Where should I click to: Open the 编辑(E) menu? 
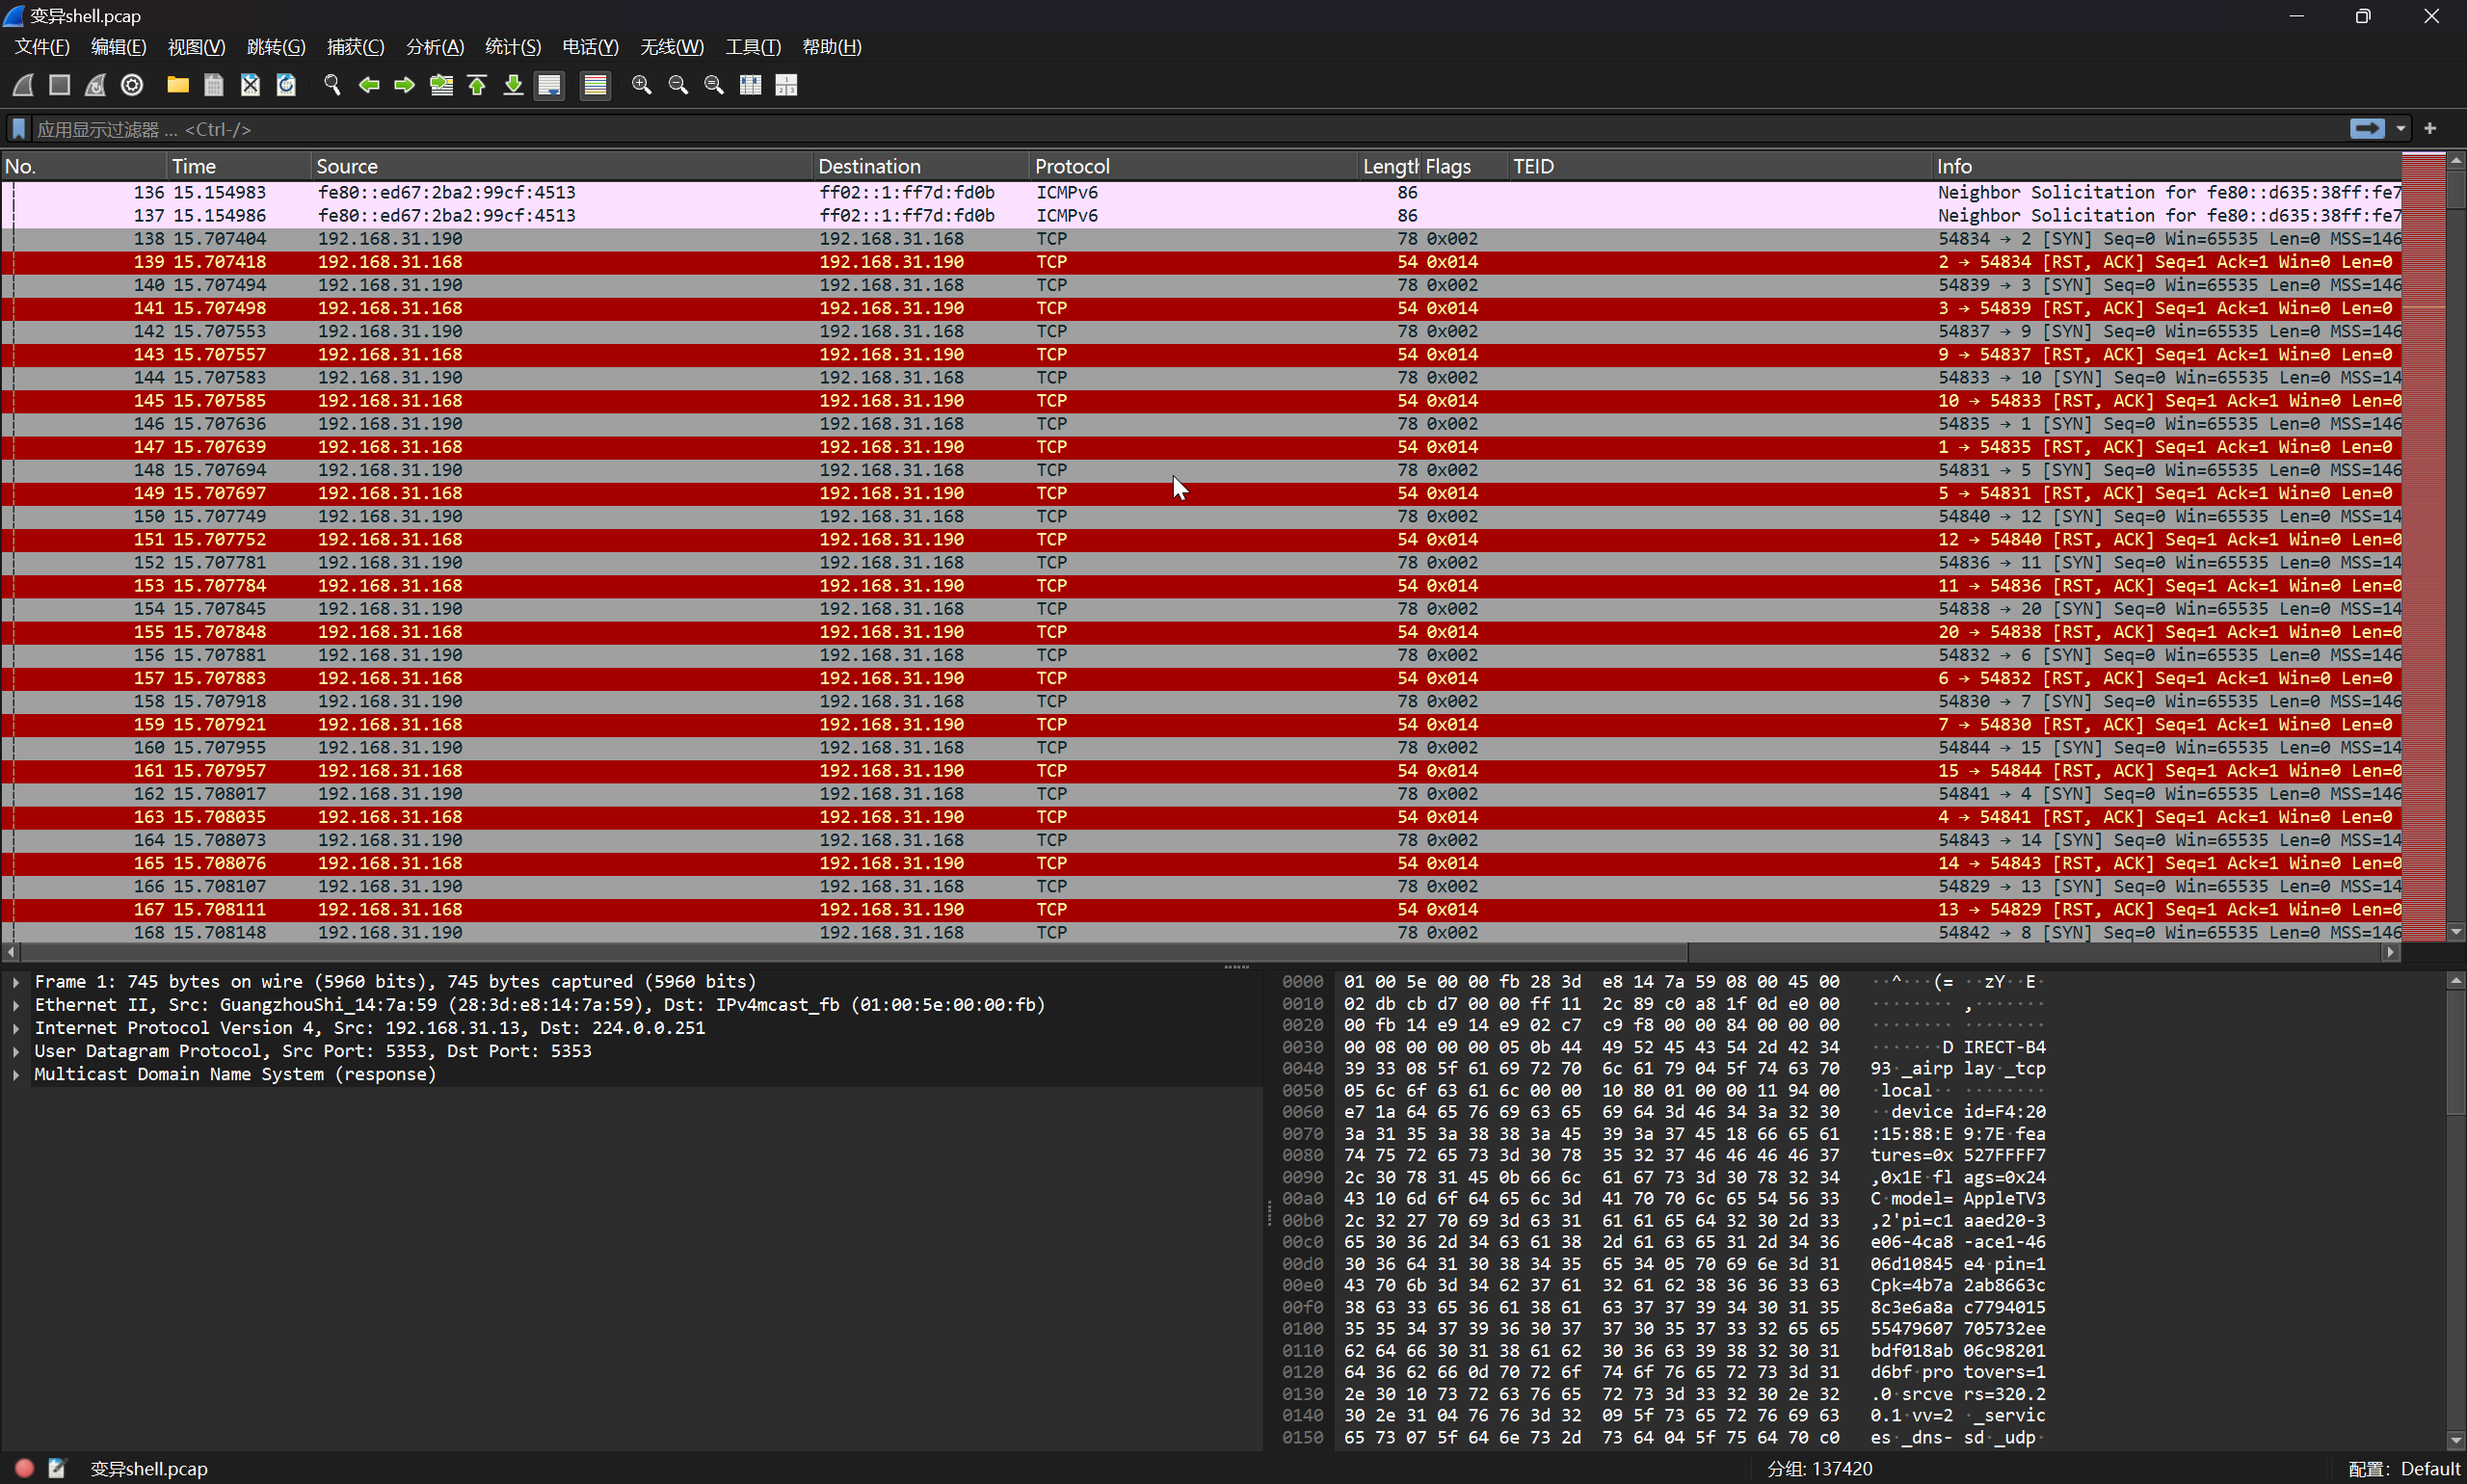118,47
